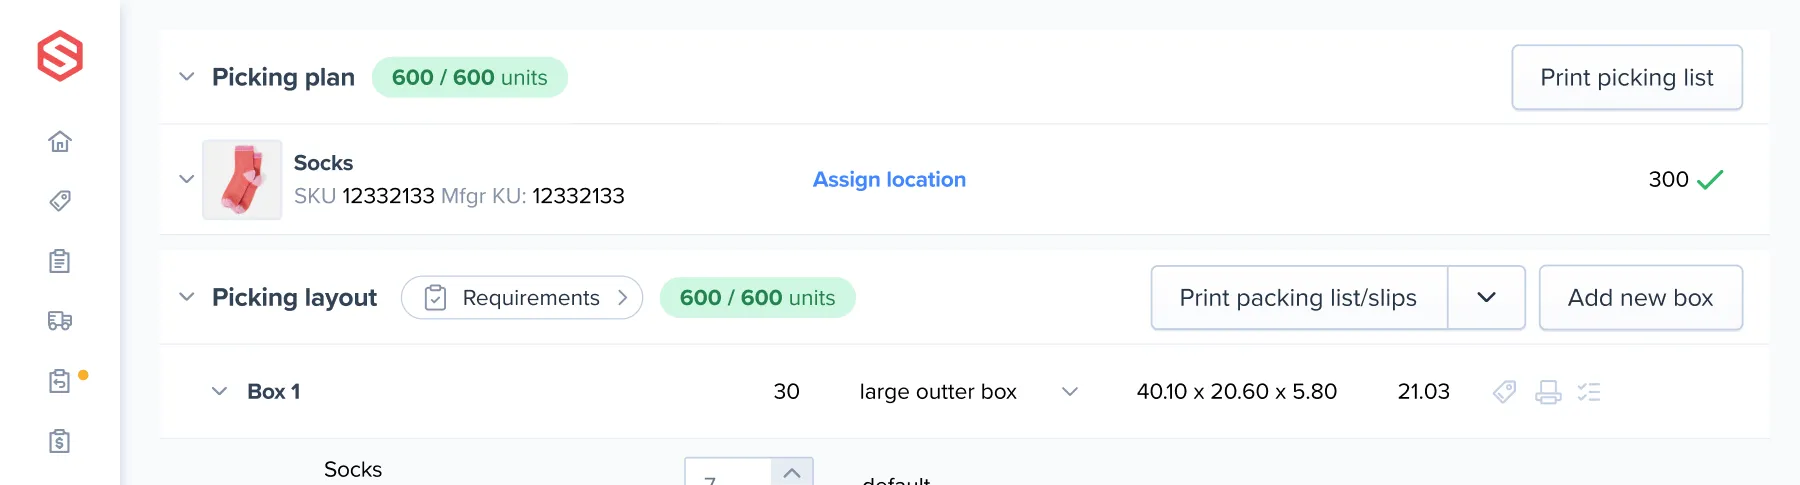1800x485 pixels.
Task: Click the Assign location link
Action: (890, 180)
